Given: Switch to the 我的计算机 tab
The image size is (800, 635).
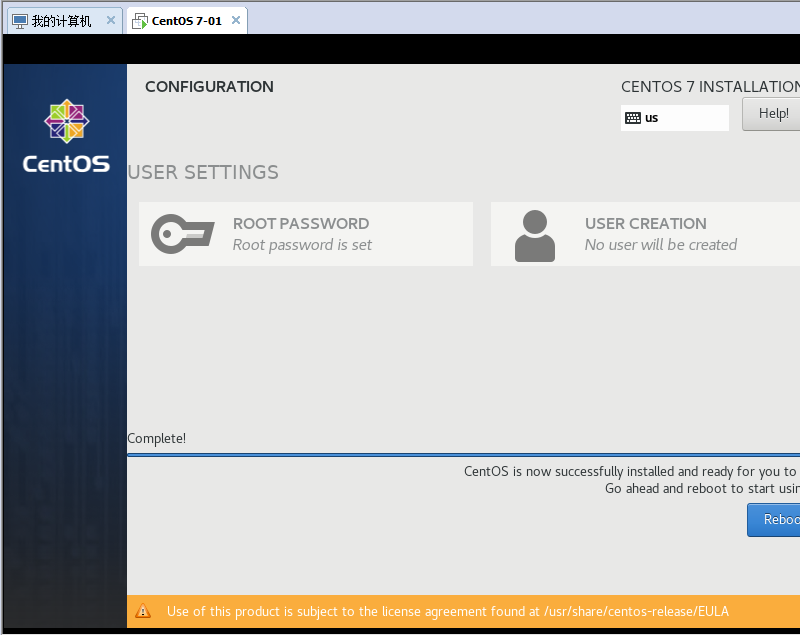Looking at the screenshot, I should 64,21.
